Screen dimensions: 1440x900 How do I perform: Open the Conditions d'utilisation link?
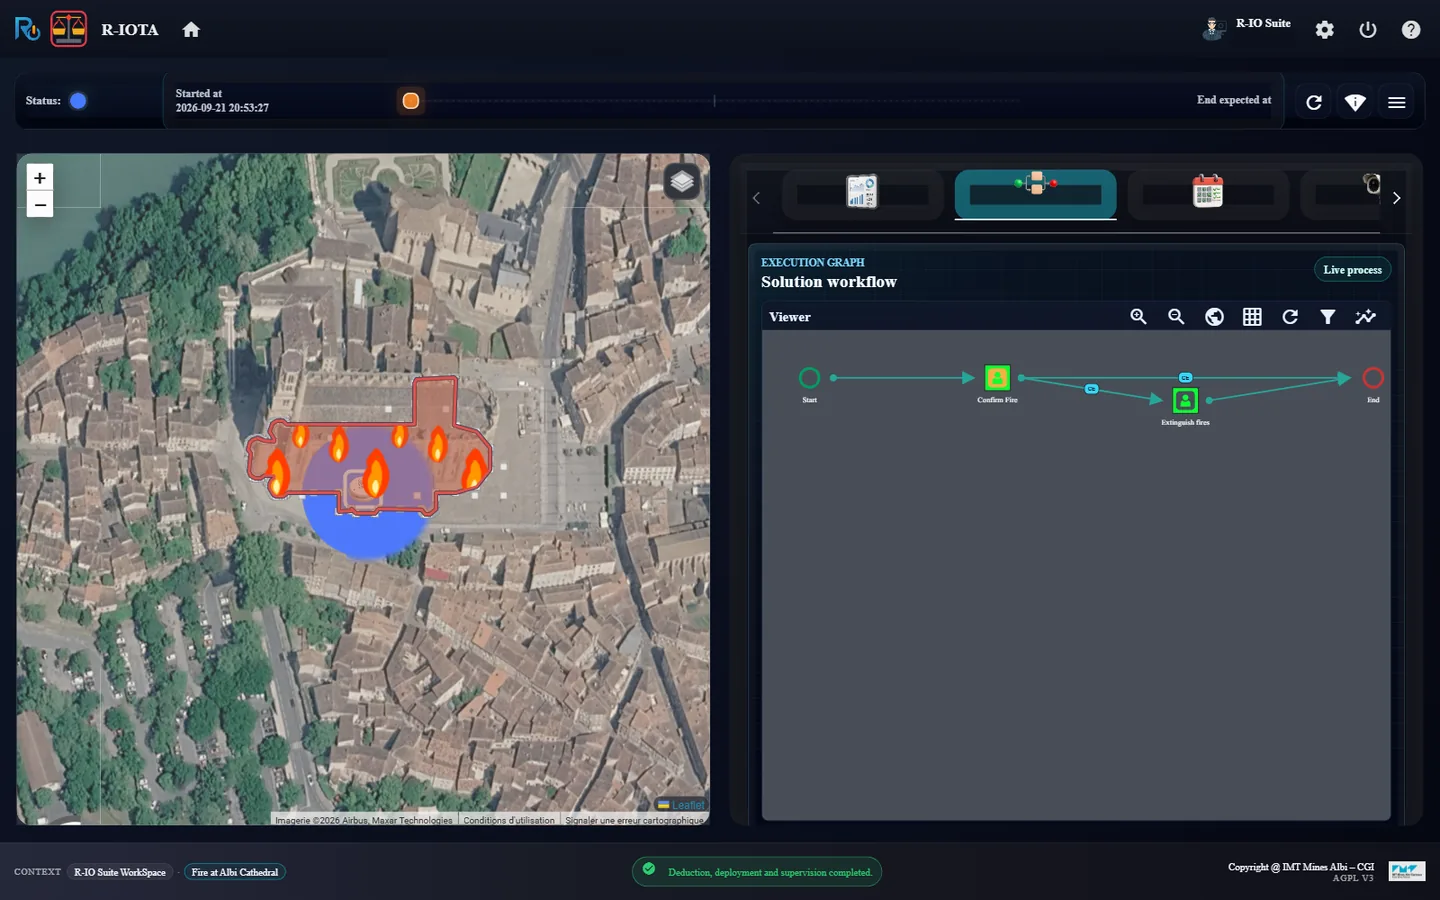[x=509, y=820]
